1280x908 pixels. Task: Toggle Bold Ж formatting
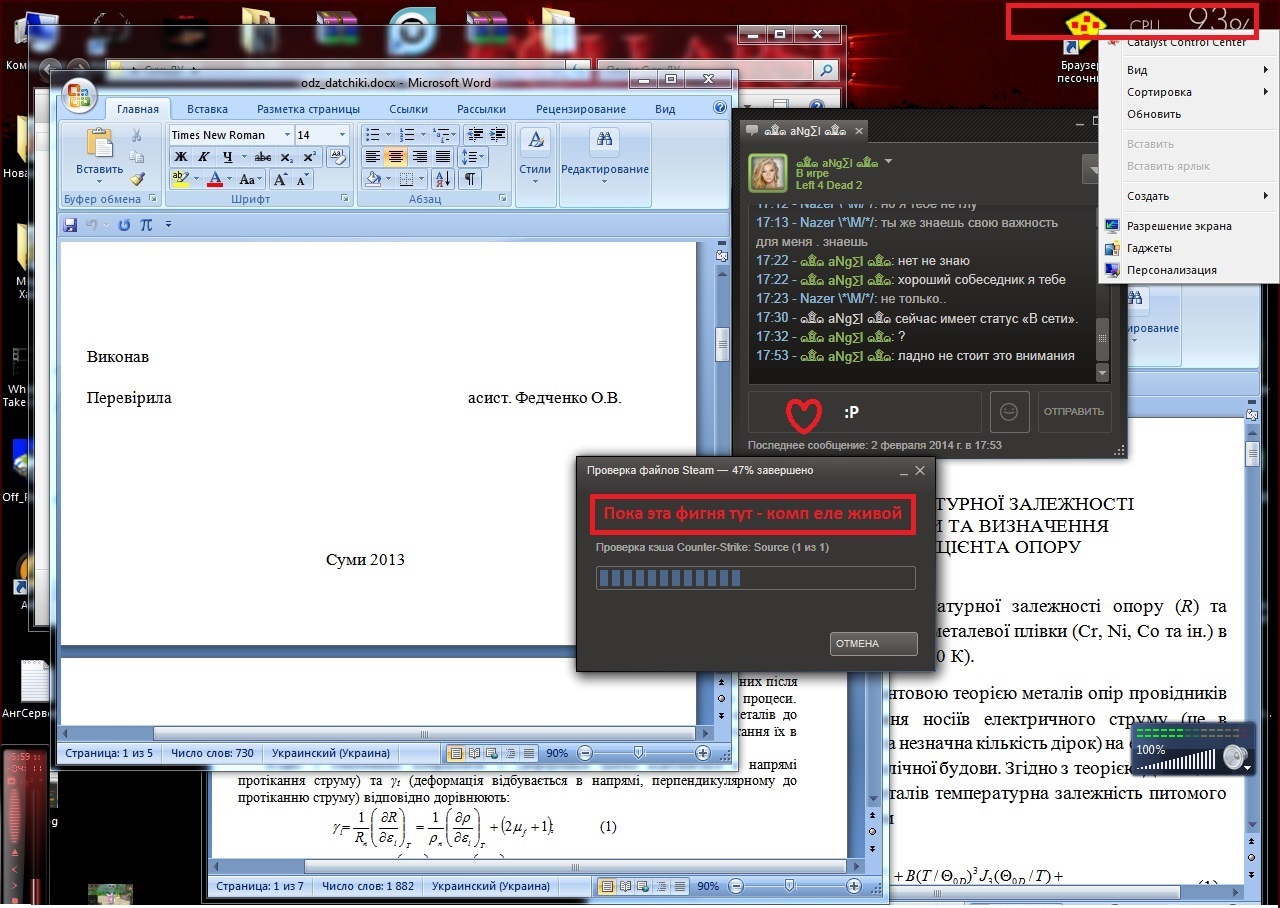coord(181,157)
